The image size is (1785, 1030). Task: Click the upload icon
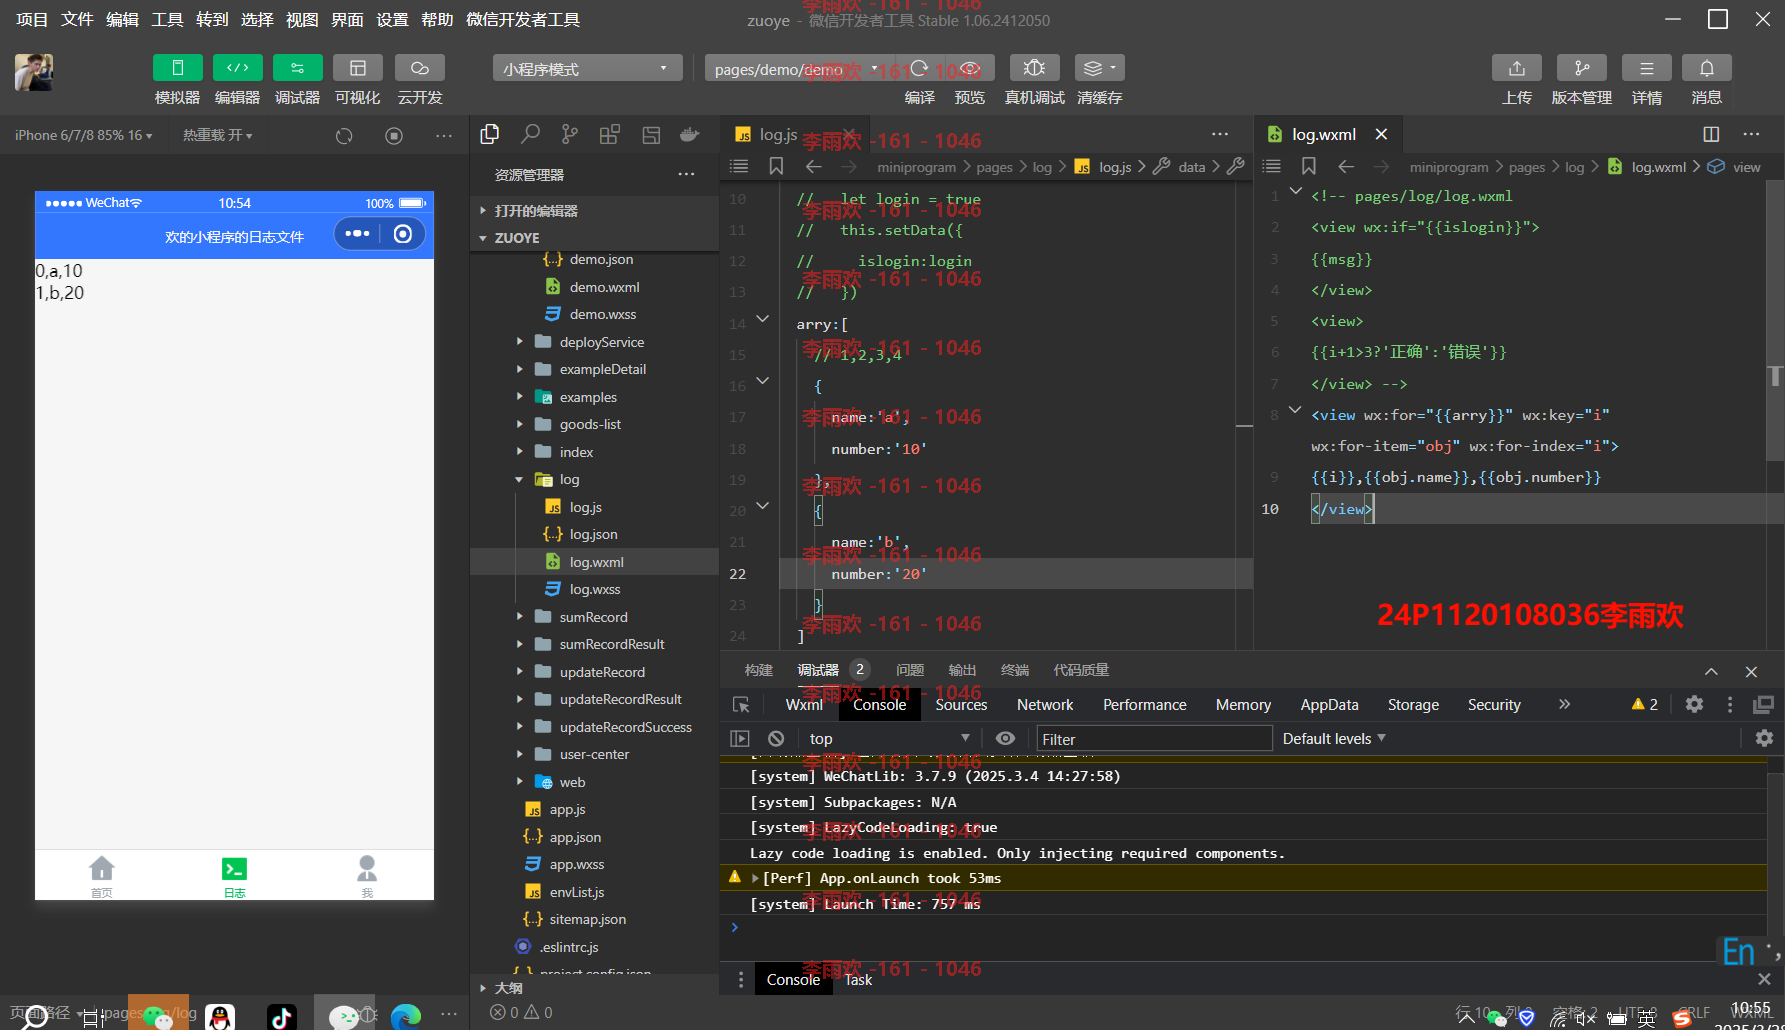[x=1517, y=68]
